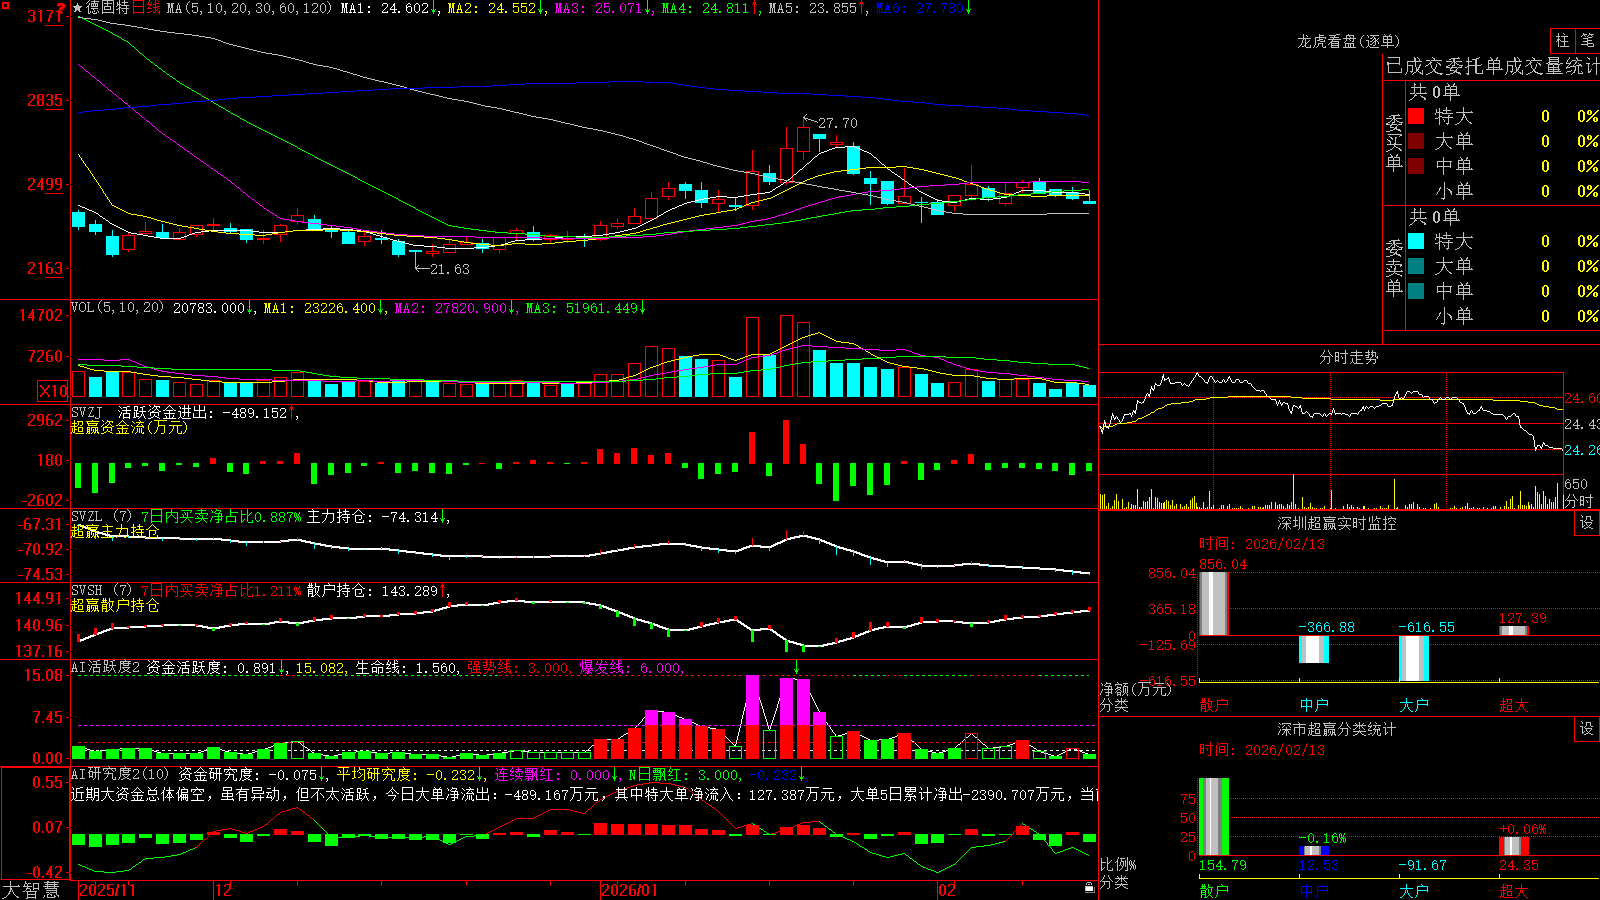Click the 深圳超赢实时监控 panel title
This screenshot has height=900, width=1600.
(x=1336, y=523)
